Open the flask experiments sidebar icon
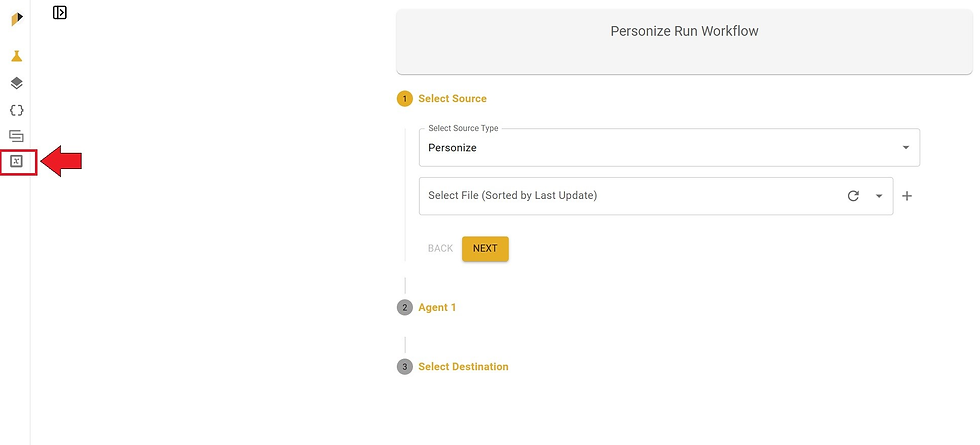The height and width of the screenshot is (445, 980). [17, 56]
